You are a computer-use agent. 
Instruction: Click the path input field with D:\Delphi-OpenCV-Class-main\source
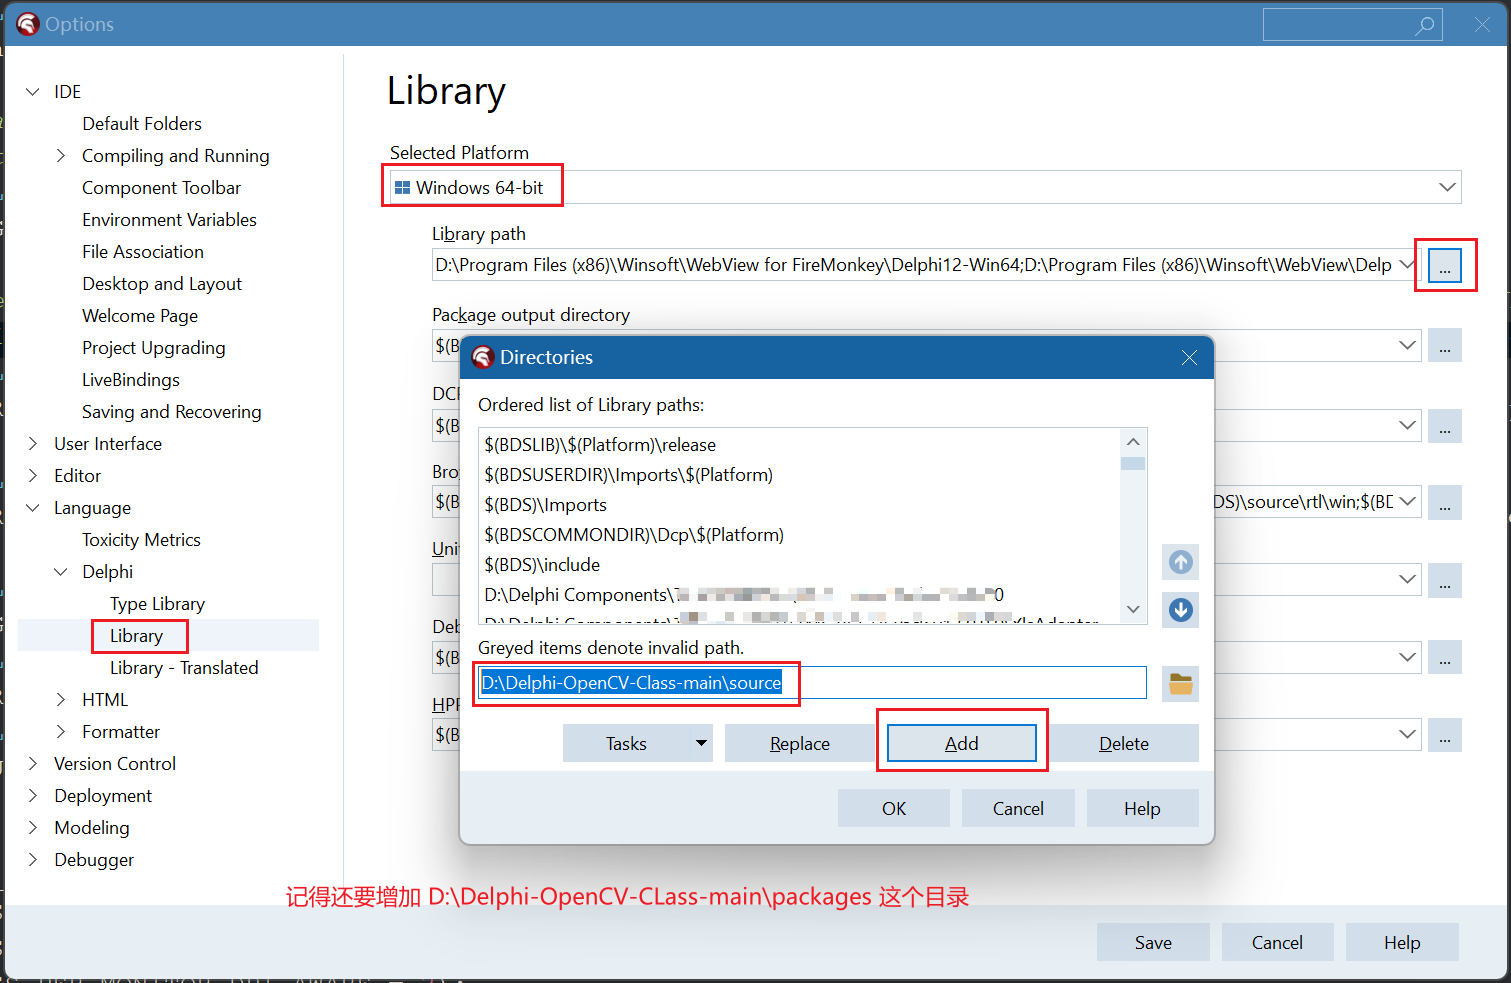(812, 683)
